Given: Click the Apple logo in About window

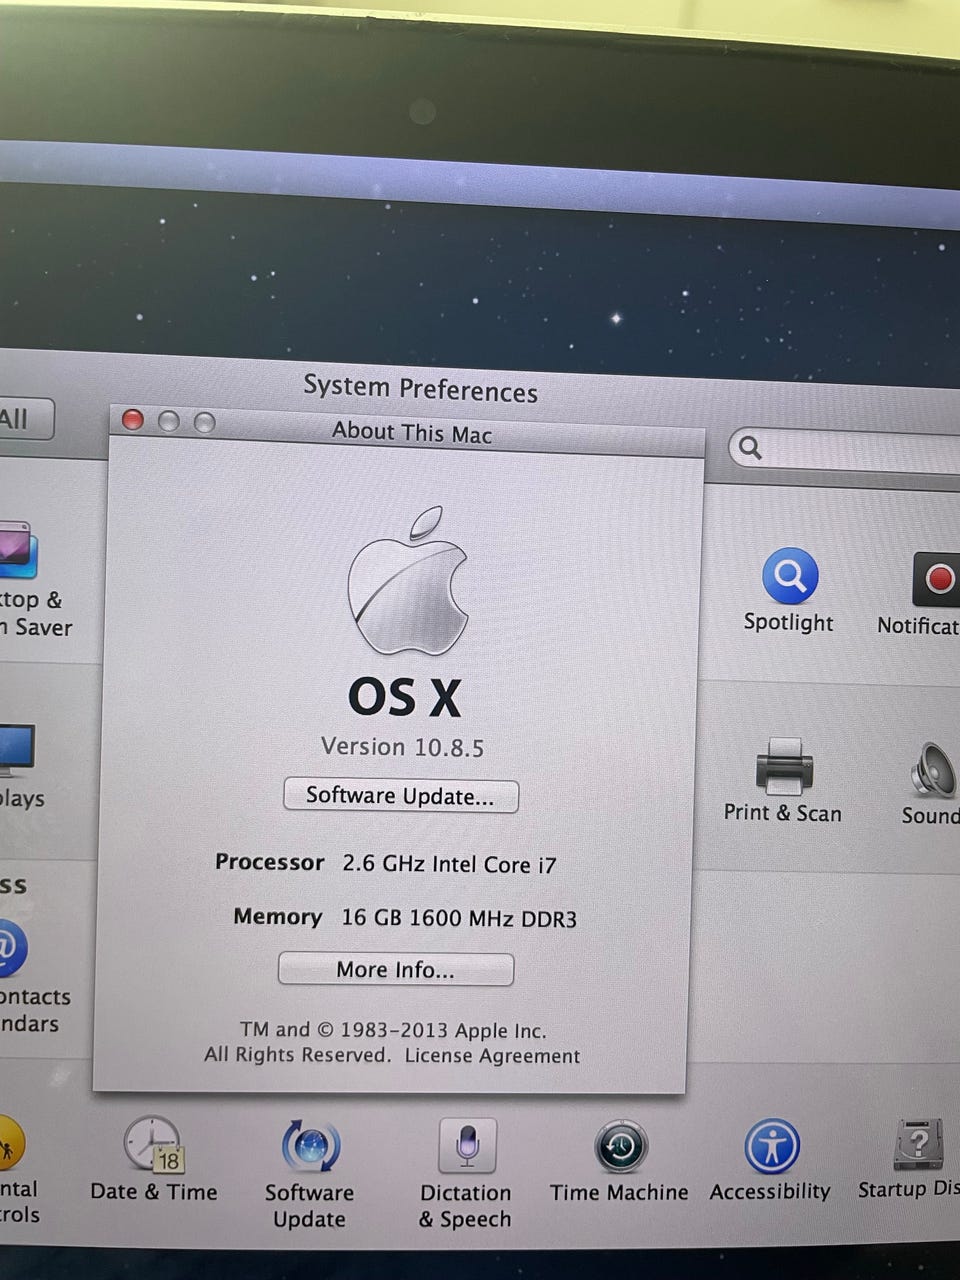Looking at the screenshot, I should tap(408, 582).
